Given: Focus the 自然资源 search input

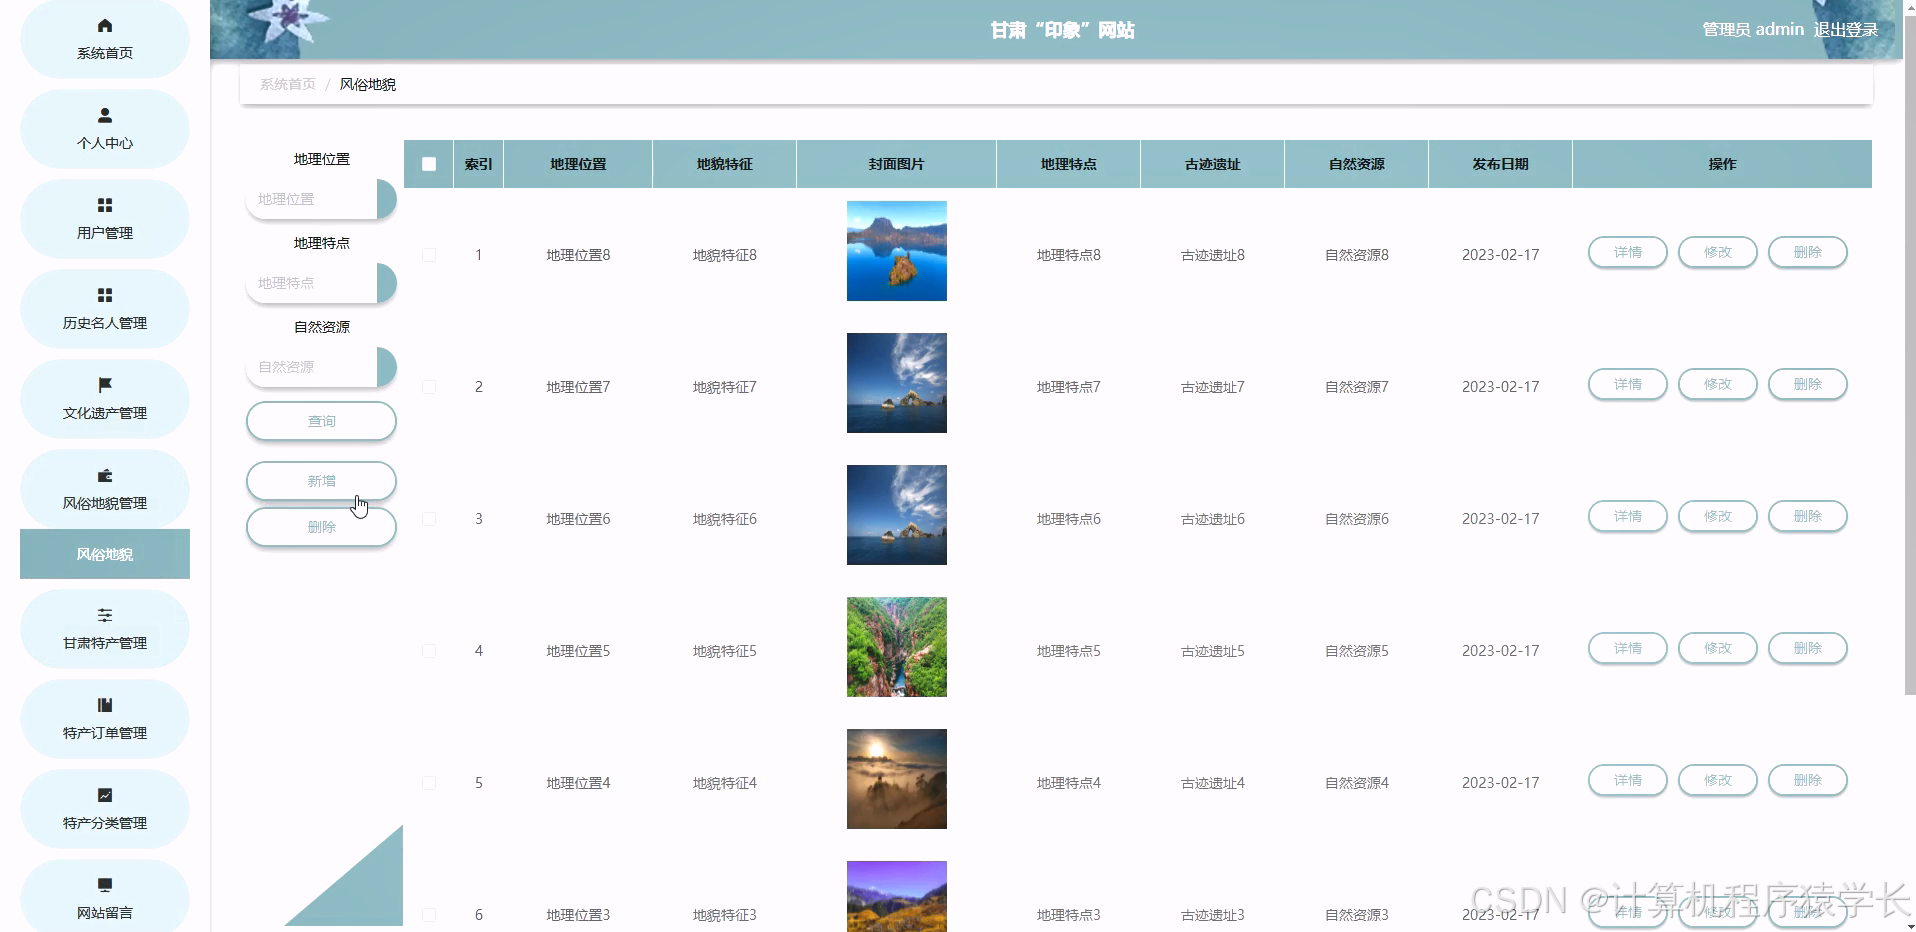Looking at the screenshot, I should [x=312, y=367].
